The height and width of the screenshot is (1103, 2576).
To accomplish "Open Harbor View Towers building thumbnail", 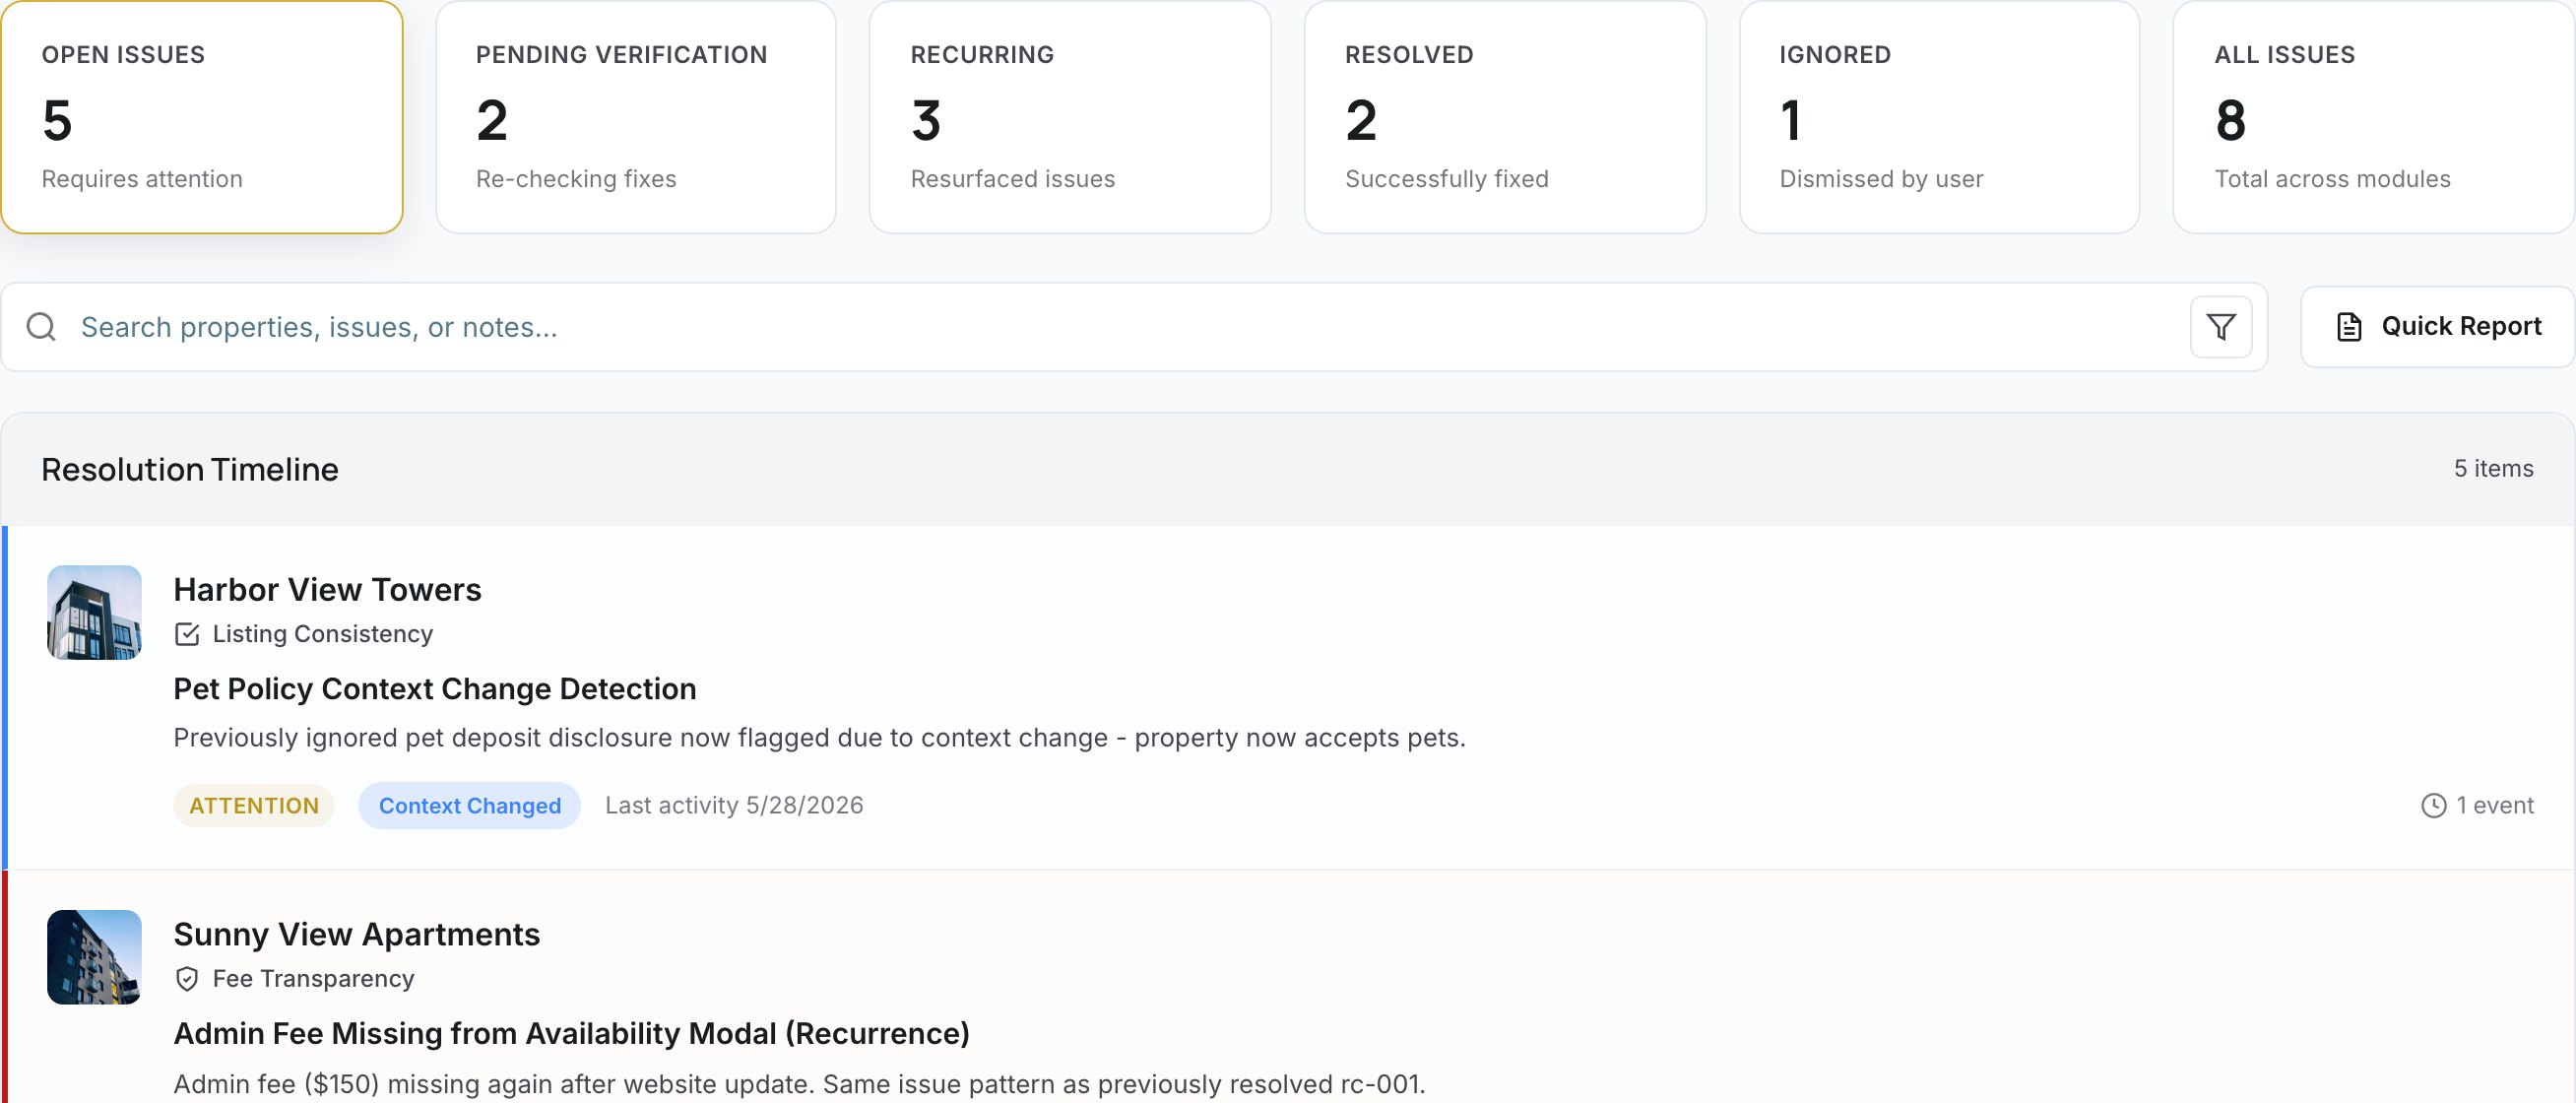I will tap(94, 612).
